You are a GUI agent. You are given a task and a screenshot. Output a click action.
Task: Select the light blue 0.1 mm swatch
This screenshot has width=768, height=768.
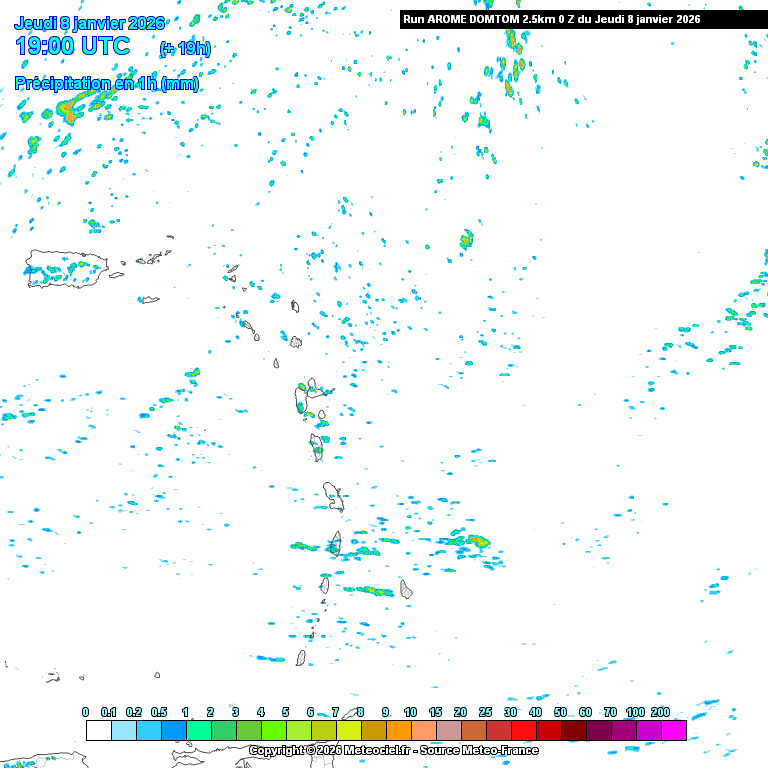[123, 731]
